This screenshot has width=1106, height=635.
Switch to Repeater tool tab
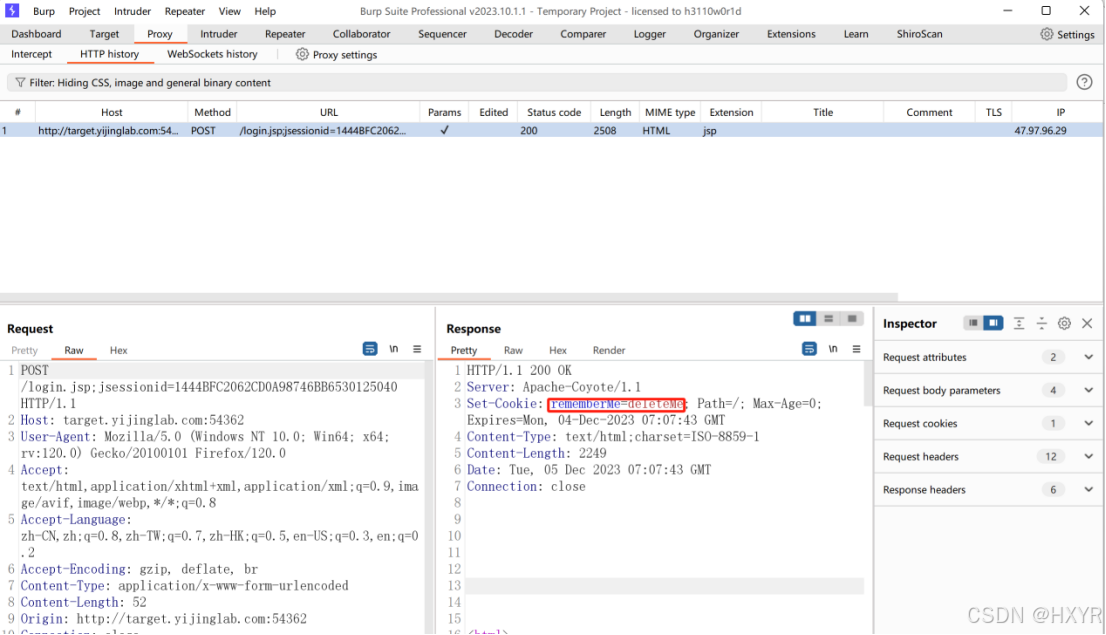pos(285,34)
